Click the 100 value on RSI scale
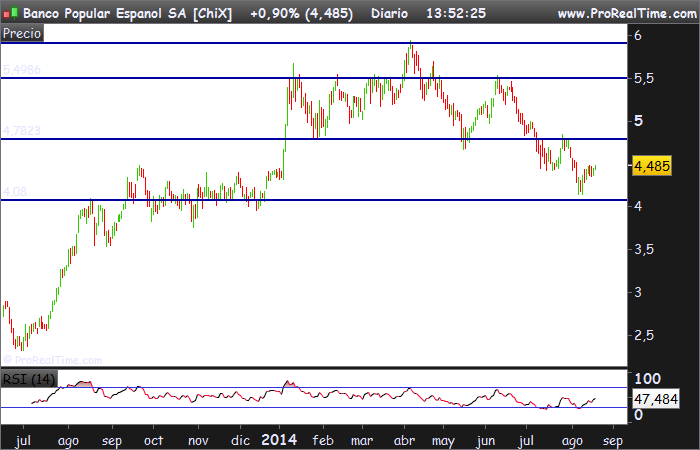Viewport: 700px width, 450px height. click(x=647, y=379)
